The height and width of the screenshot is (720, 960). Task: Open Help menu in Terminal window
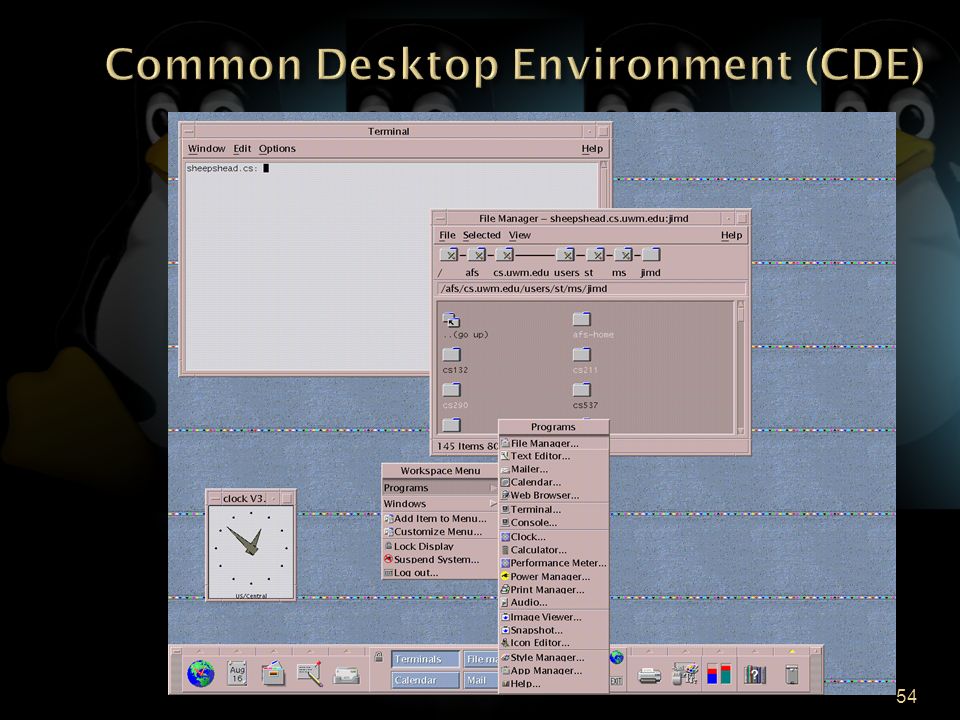[592, 149]
